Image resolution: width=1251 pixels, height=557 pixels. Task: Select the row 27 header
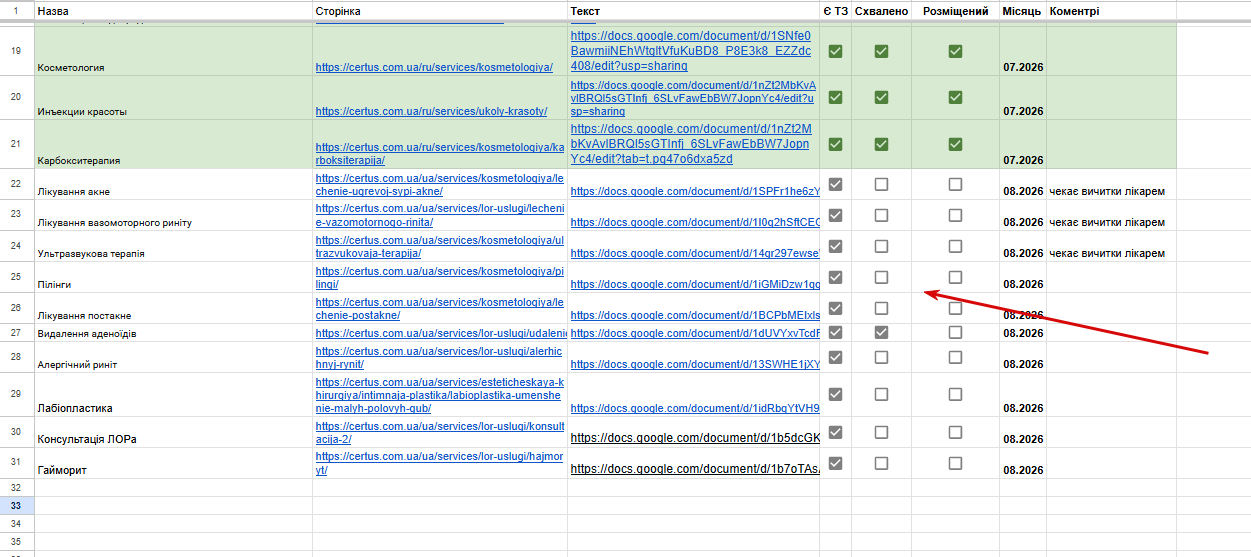coord(16,333)
